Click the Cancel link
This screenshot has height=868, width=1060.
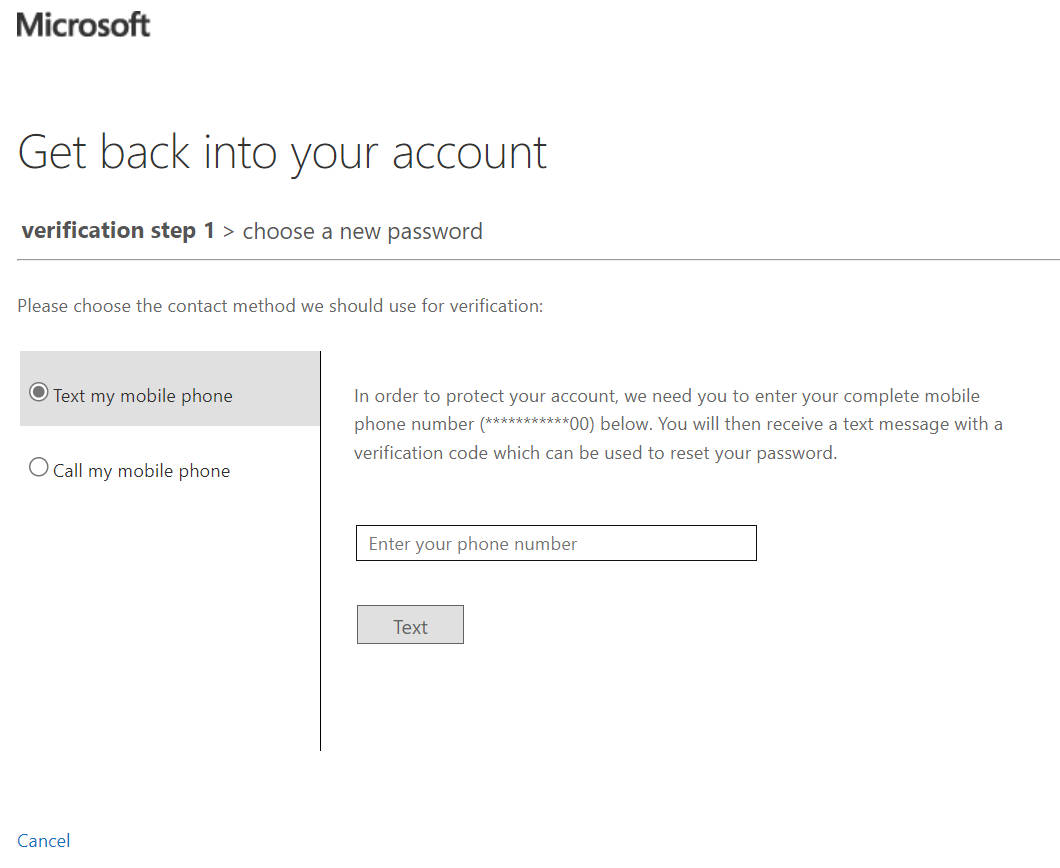(x=44, y=840)
